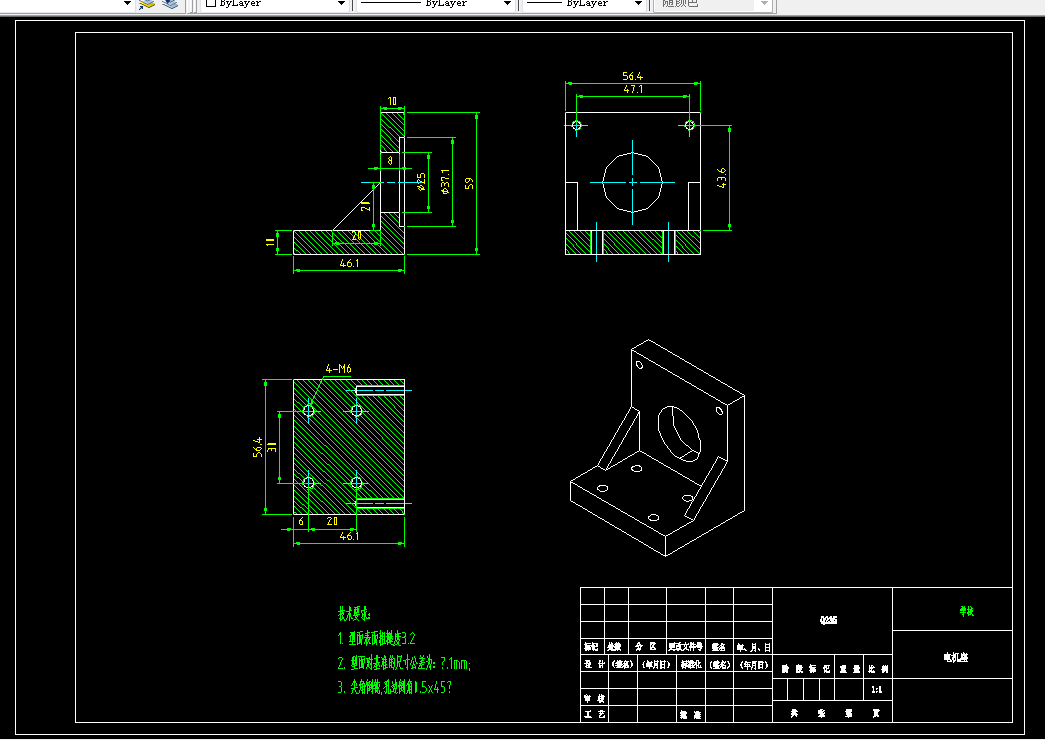Image resolution: width=1045 pixels, height=740 pixels.
Task: Select the "31" hole spacing dimension
Action: 272,447
